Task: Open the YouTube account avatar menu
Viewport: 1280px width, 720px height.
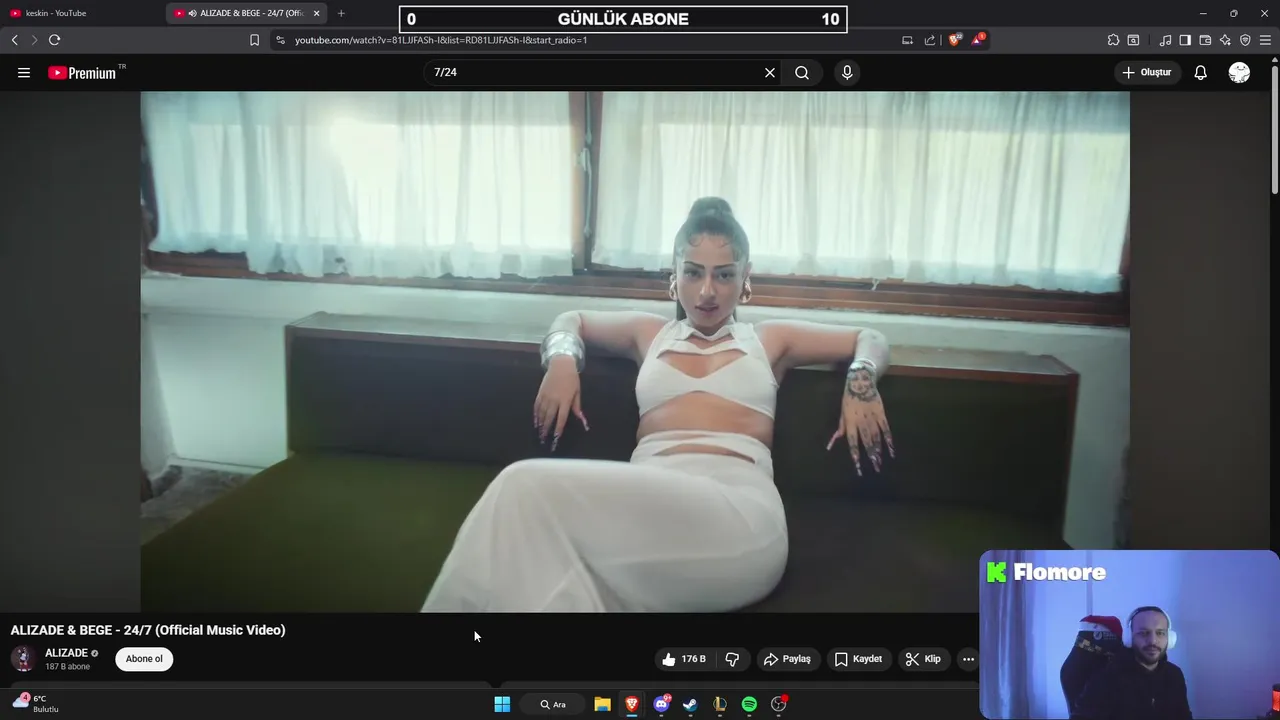Action: [x=1239, y=72]
